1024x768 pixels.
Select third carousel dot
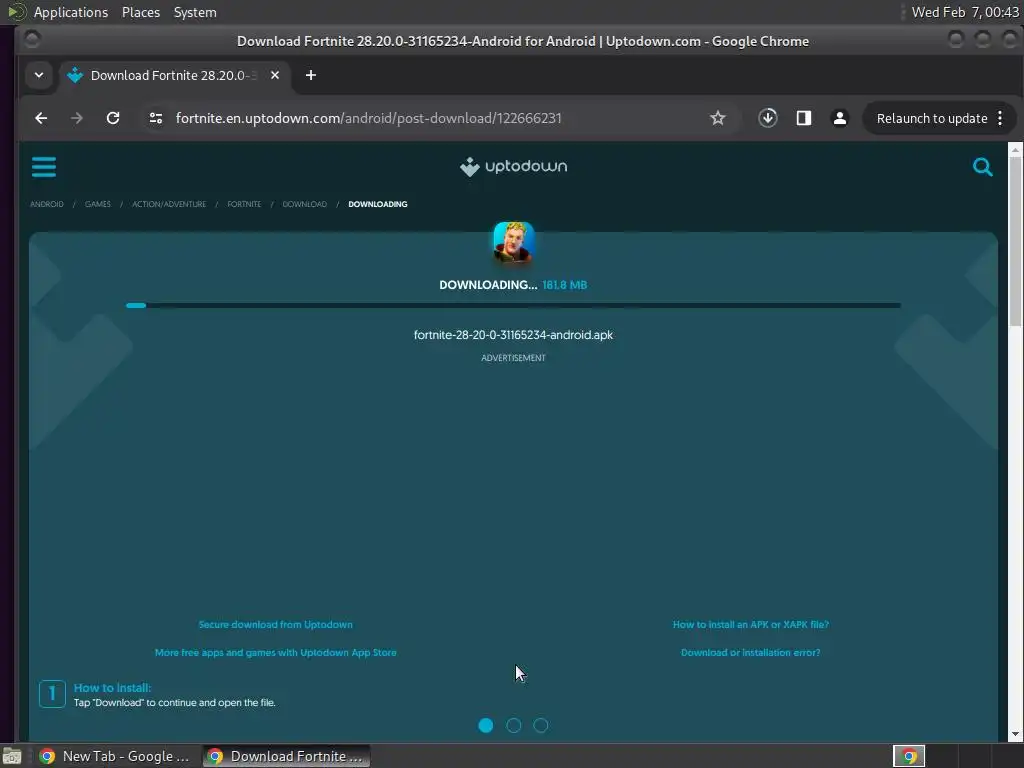click(541, 725)
